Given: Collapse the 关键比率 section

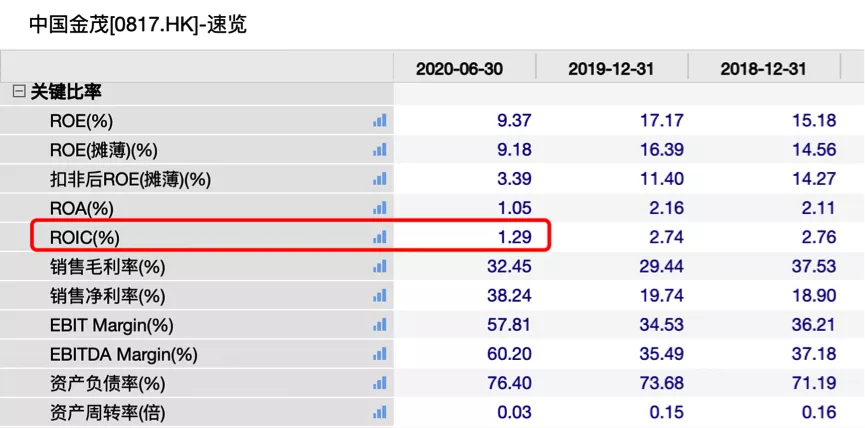Looking at the screenshot, I should point(19,92).
